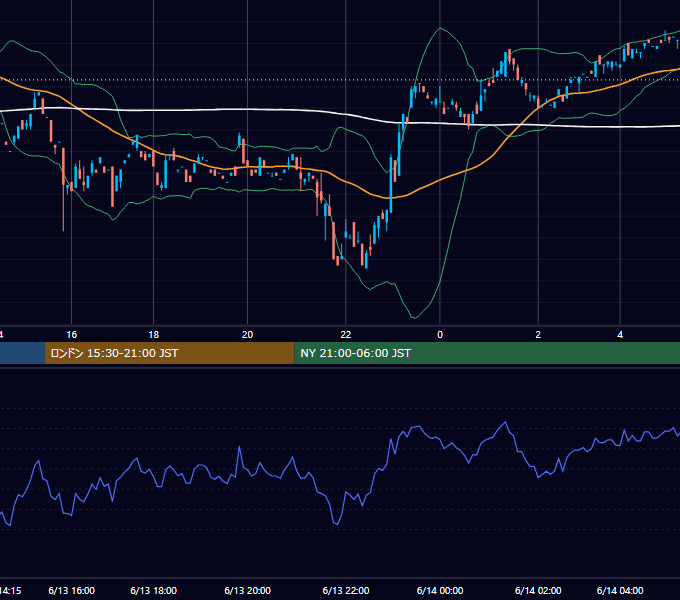
Task: Click the 6/13 22:00 date label
Action: [346, 590]
